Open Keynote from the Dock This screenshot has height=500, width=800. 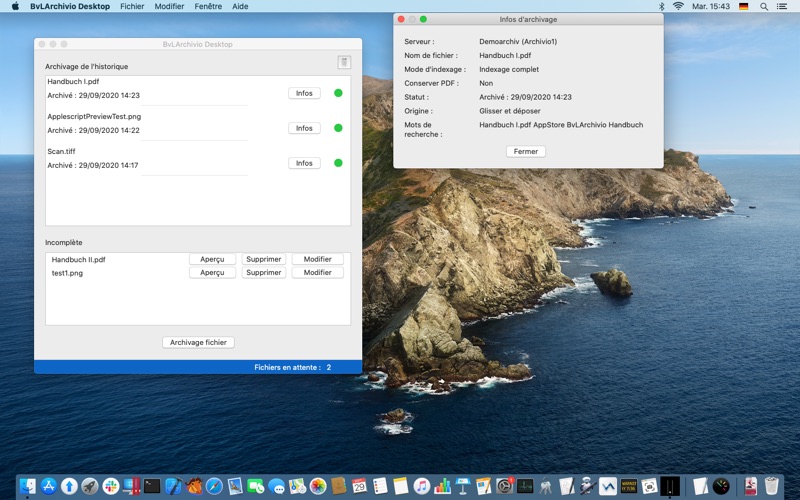coord(463,486)
